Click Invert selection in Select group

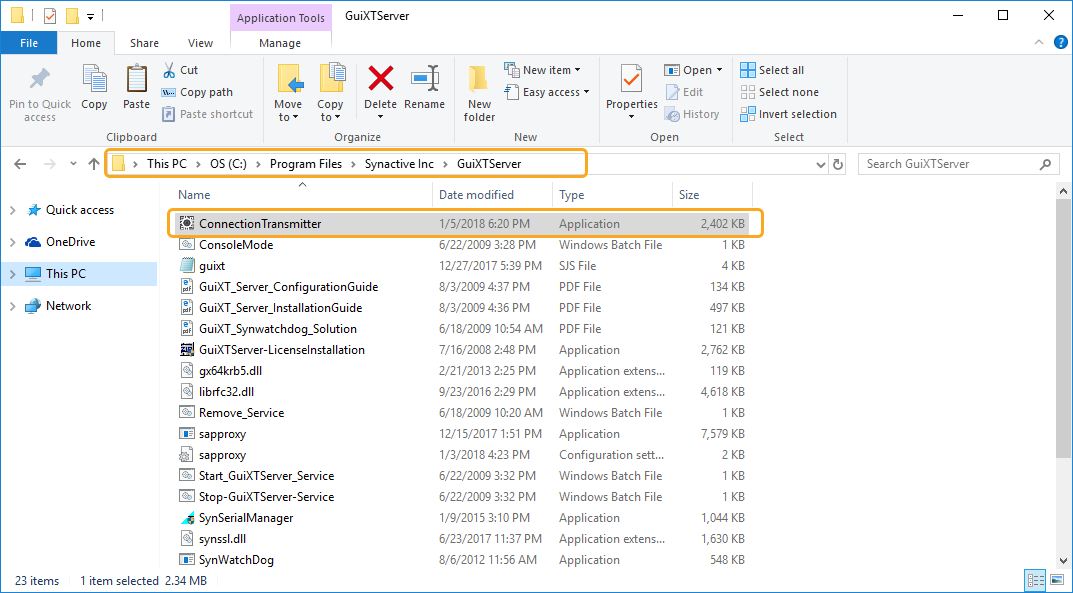(788, 114)
